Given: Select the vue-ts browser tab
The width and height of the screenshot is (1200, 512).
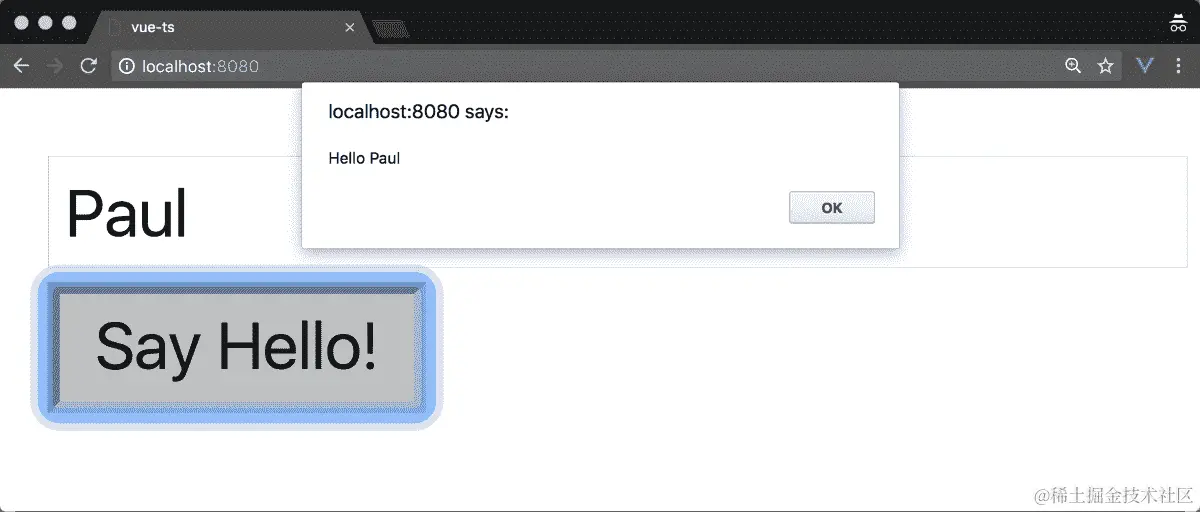Looking at the screenshot, I should click(x=232, y=27).
